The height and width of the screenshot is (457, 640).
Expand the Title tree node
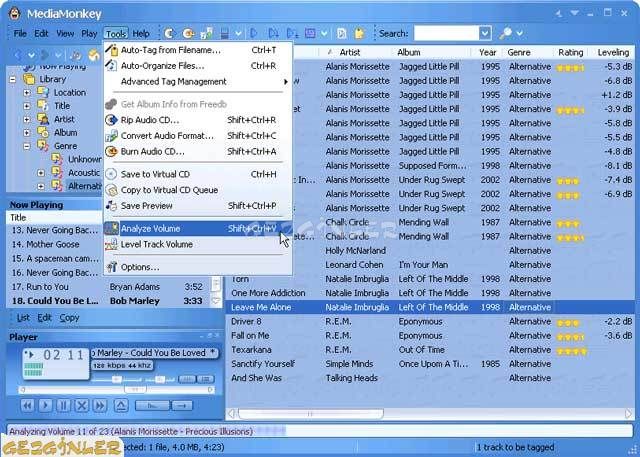(x=27, y=106)
